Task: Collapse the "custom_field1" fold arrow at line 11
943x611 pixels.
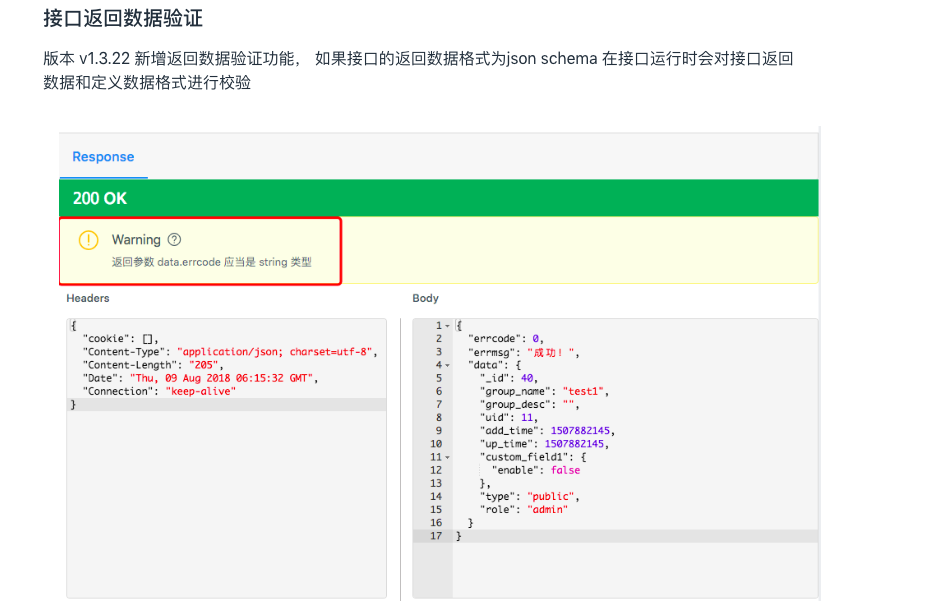Action: [x=447, y=458]
